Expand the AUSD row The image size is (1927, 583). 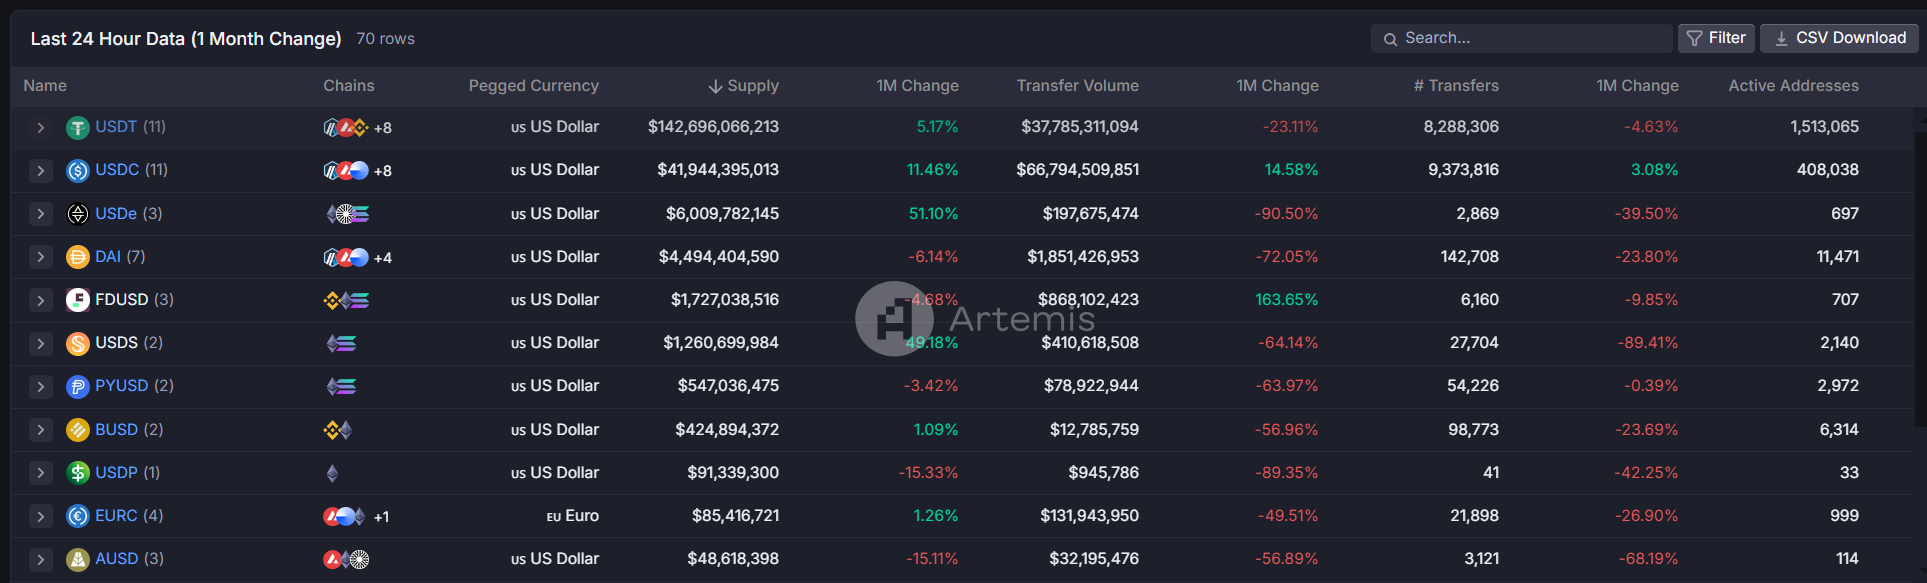pyautogui.click(x=40, y=559)
